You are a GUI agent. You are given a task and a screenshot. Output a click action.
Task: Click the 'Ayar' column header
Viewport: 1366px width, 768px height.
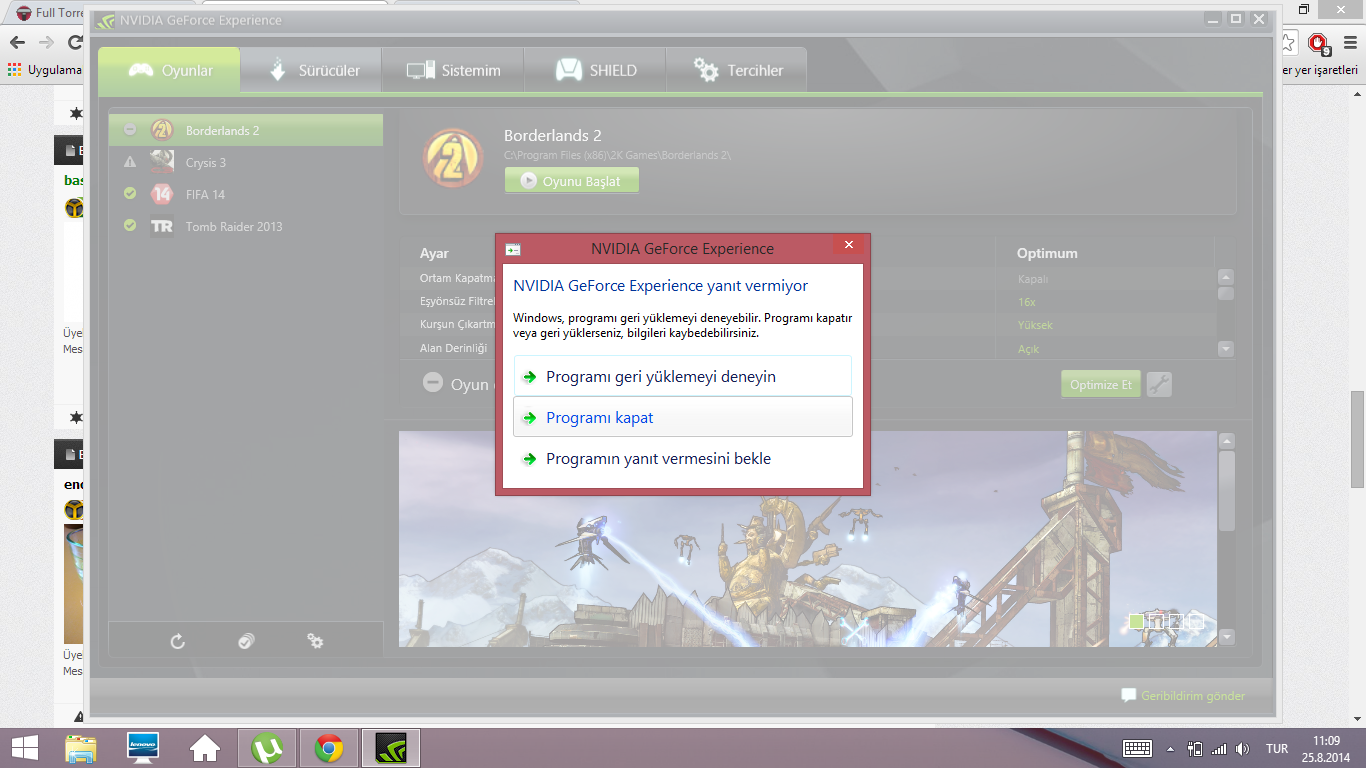point(434,253)
